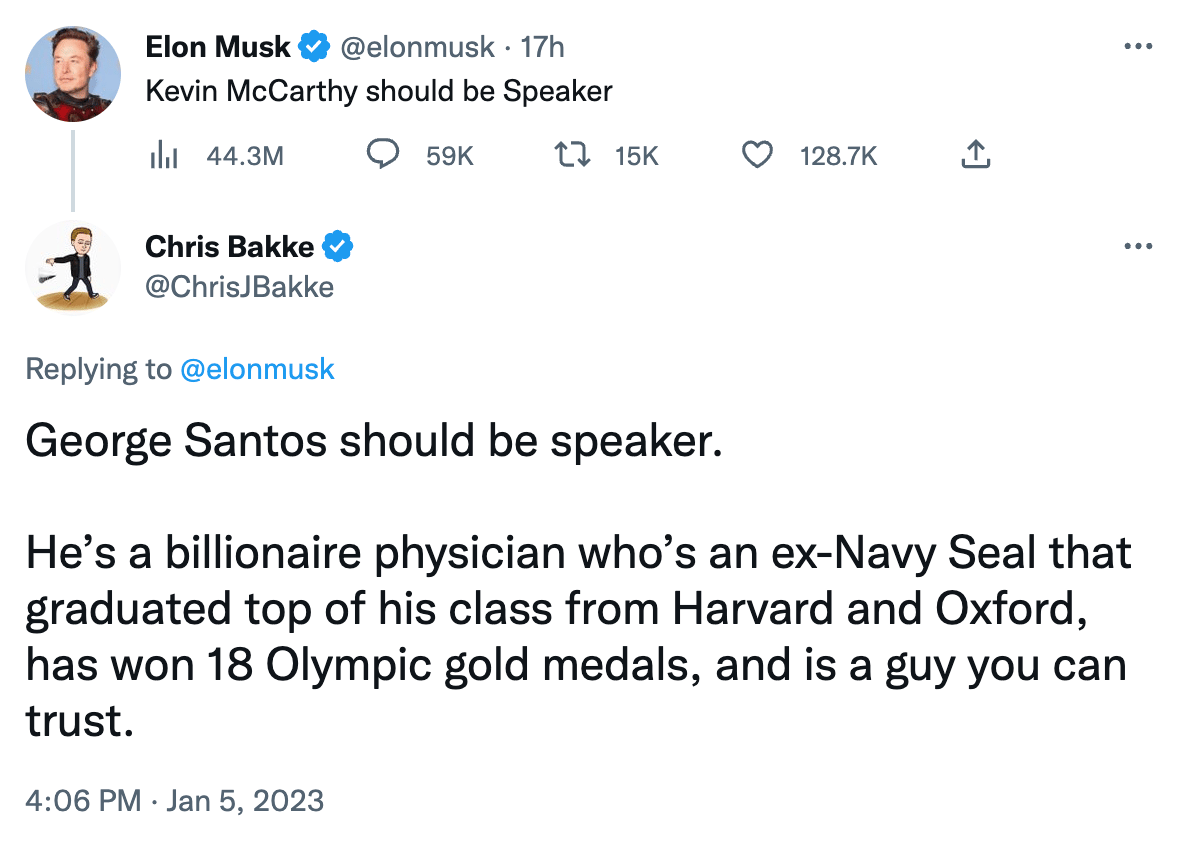Image resolution: width=1180 pixels, height=842 pixels.
Task: Open the 17h timestamp link
Action: point(544,47)
